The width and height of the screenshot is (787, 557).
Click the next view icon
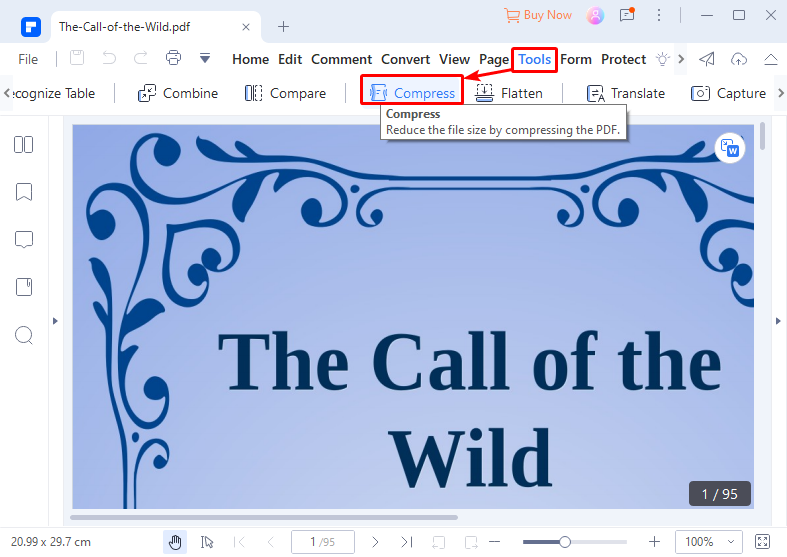coord(471,542)
